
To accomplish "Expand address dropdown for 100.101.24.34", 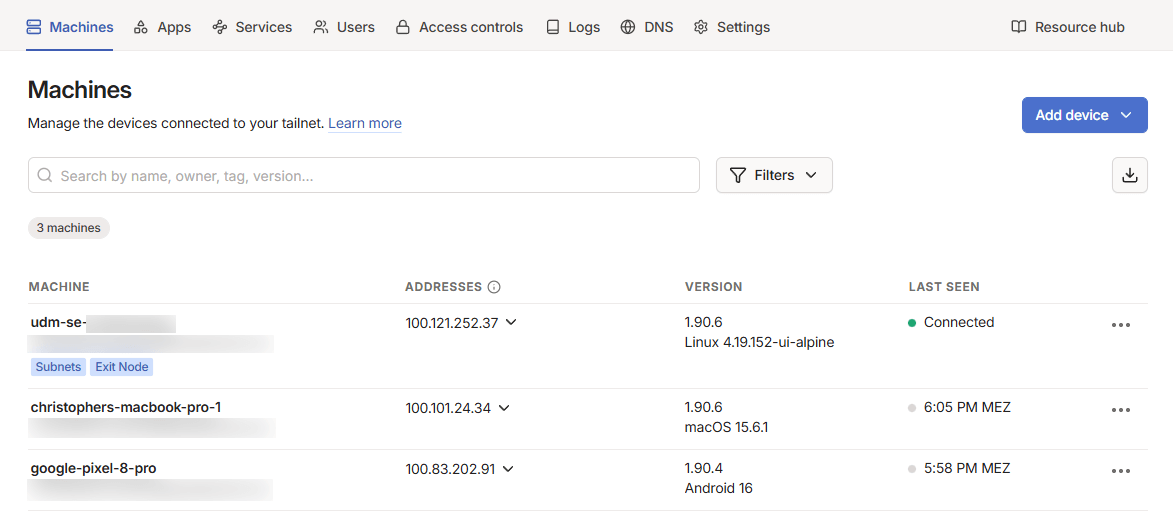I will point(504,408).
